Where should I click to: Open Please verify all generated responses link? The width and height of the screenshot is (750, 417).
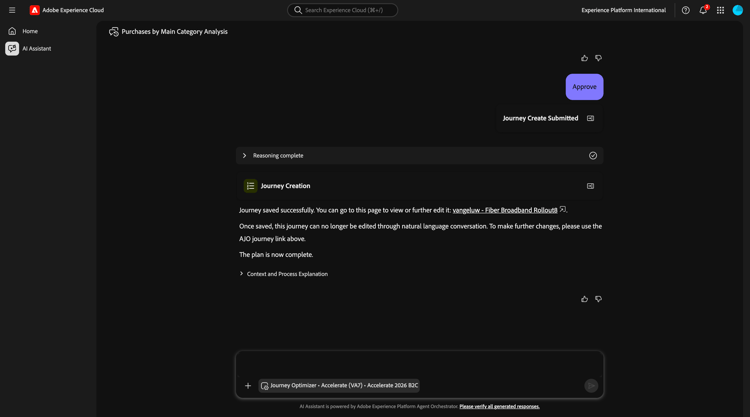pyautogui.click(x=499, y=406)
